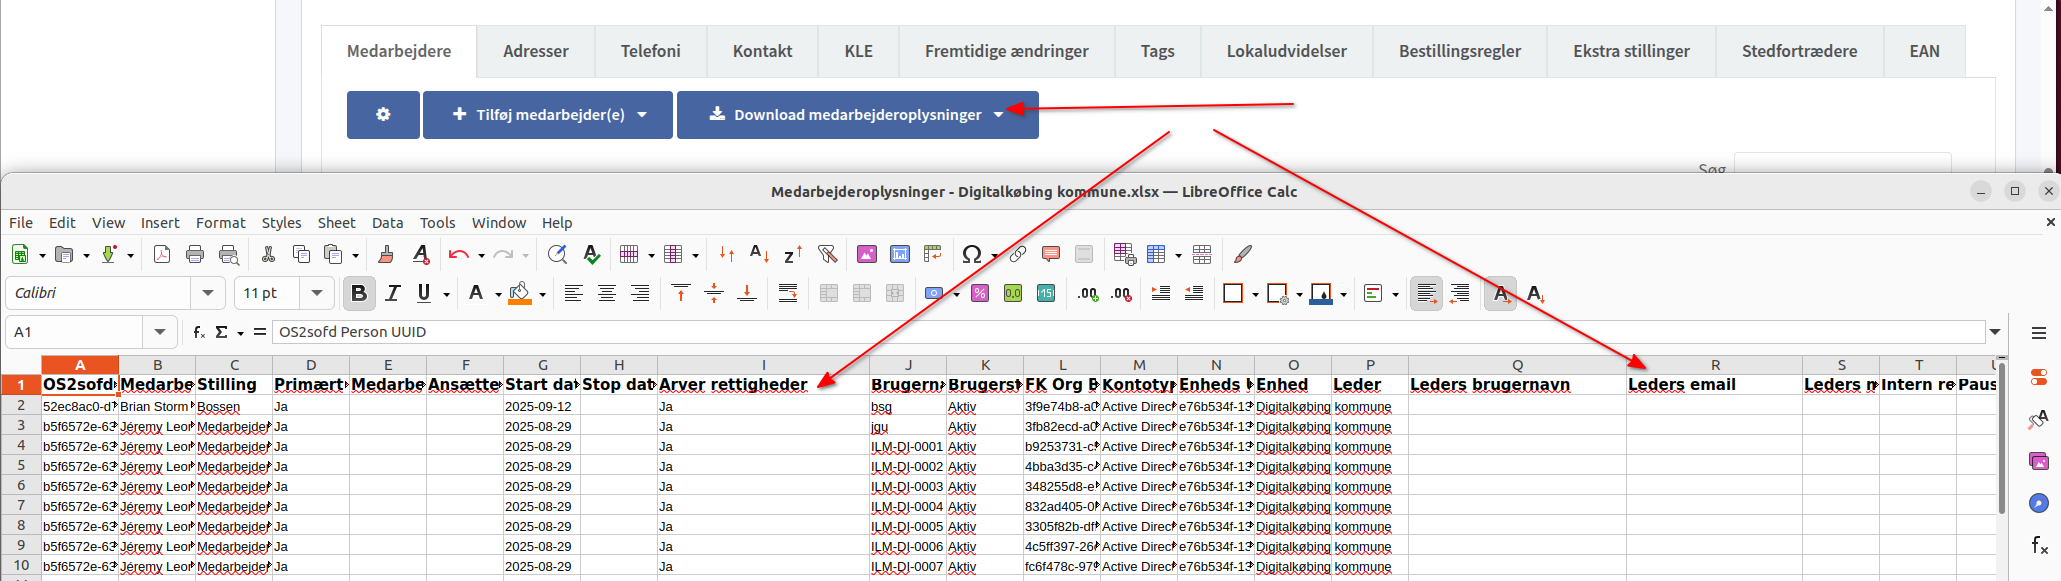Switch to the Fremtidige ændringer tab

click(1006, 51)
